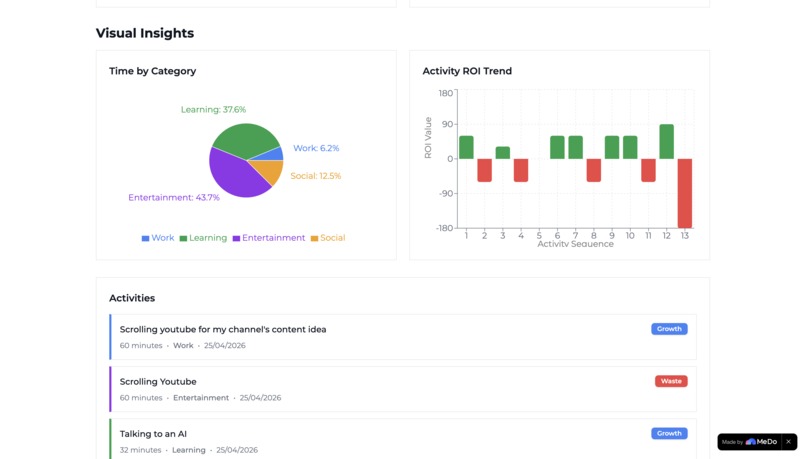The height and width of the screenshot is (459, 806).
Task: Click the Learning legend color square
Action: (183, 238)
